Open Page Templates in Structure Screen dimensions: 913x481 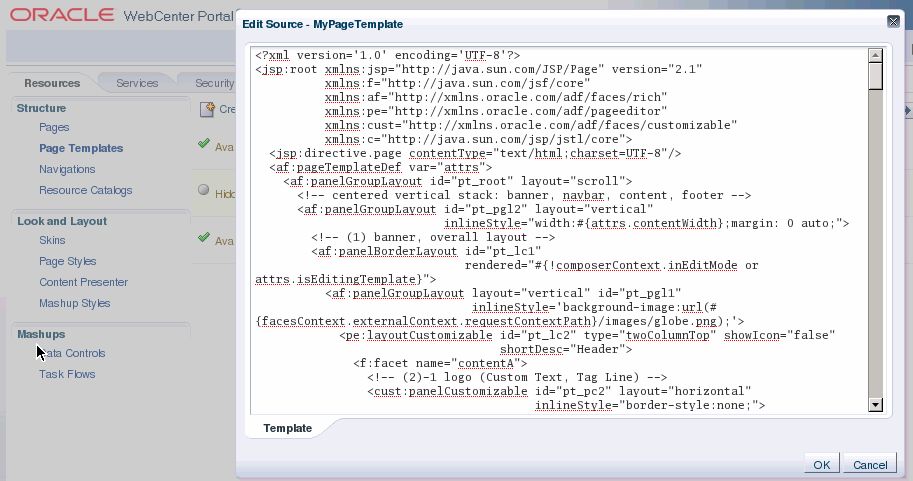81,148
